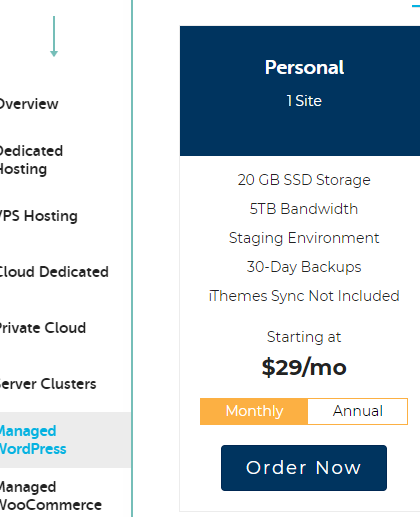Click the $29/mo price label

coord(304,367)
